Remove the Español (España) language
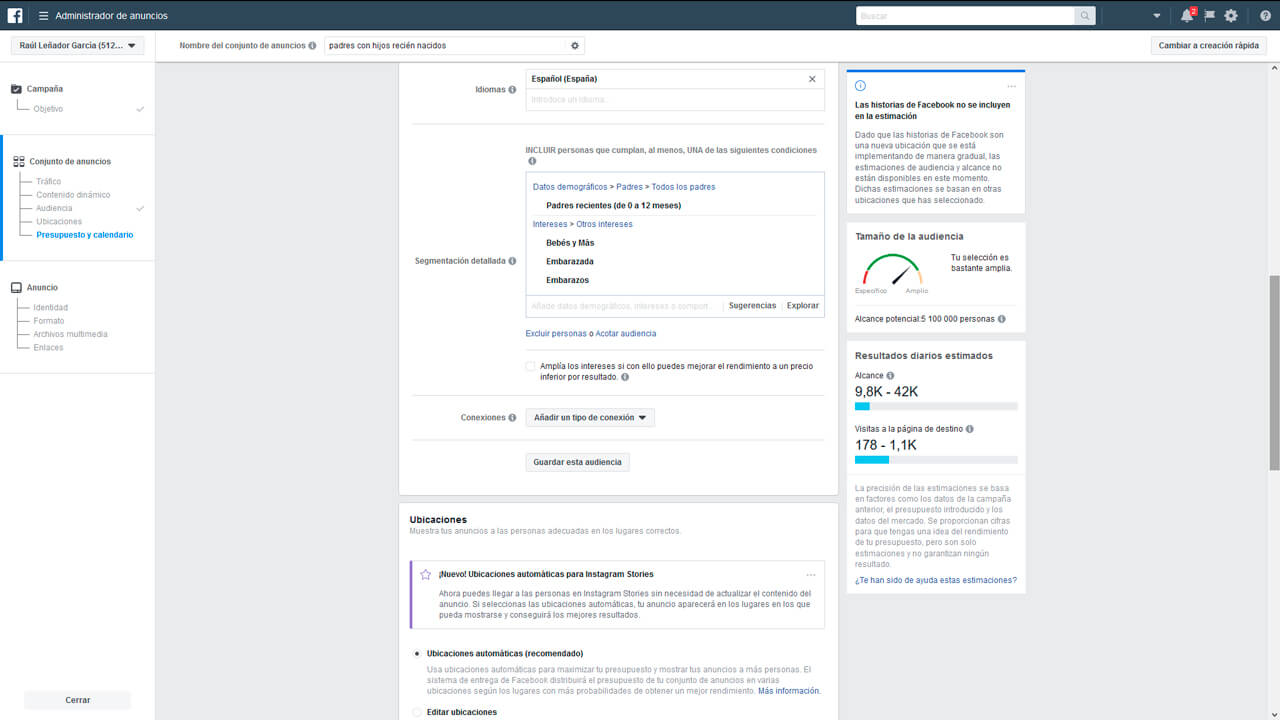The image size is (1280, 720). 812,79
